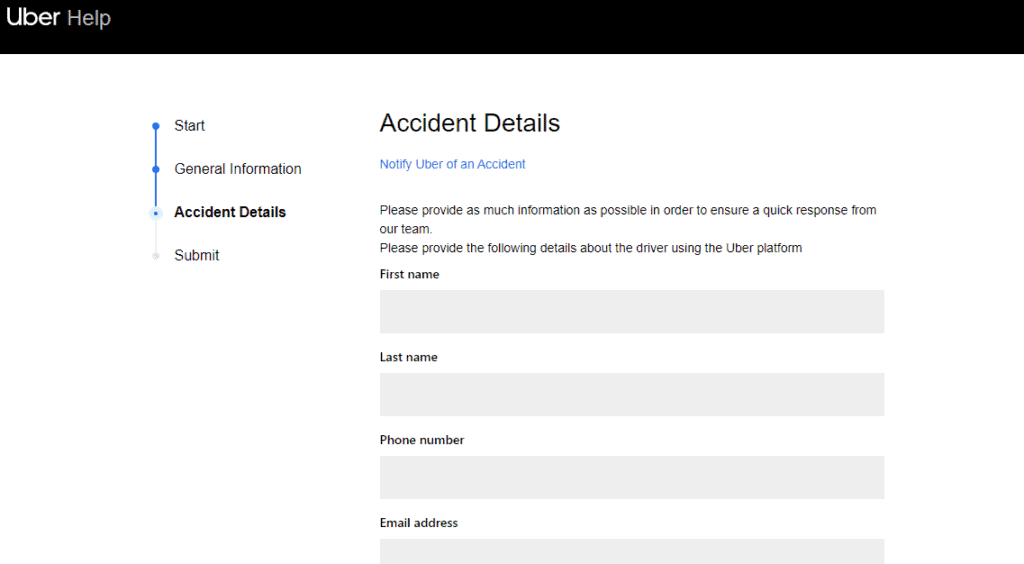Screen dimensions: 1024x564
Task: Select the Phone number input field
Action: pyautogui.click(x=631, y=477)
